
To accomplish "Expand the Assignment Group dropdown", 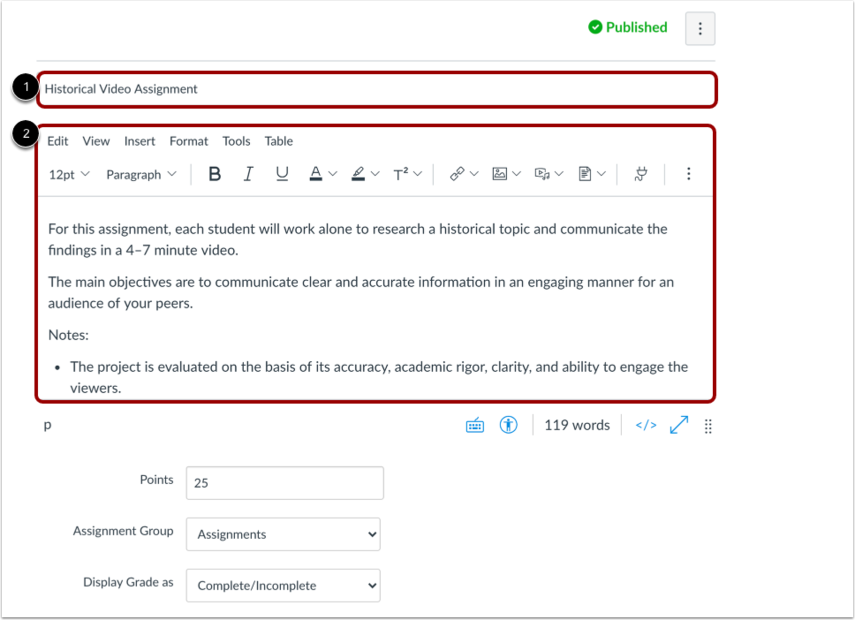I will pyautogui.click(x=284, y=534).
